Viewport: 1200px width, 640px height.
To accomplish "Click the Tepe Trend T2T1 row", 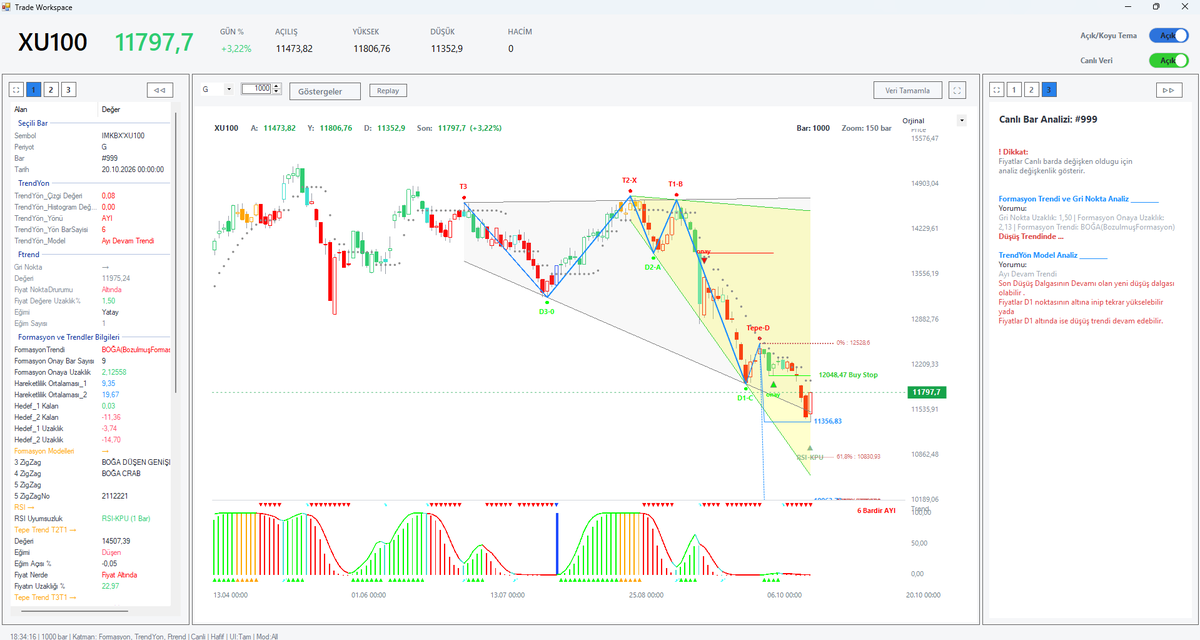I will click(91, 529).
